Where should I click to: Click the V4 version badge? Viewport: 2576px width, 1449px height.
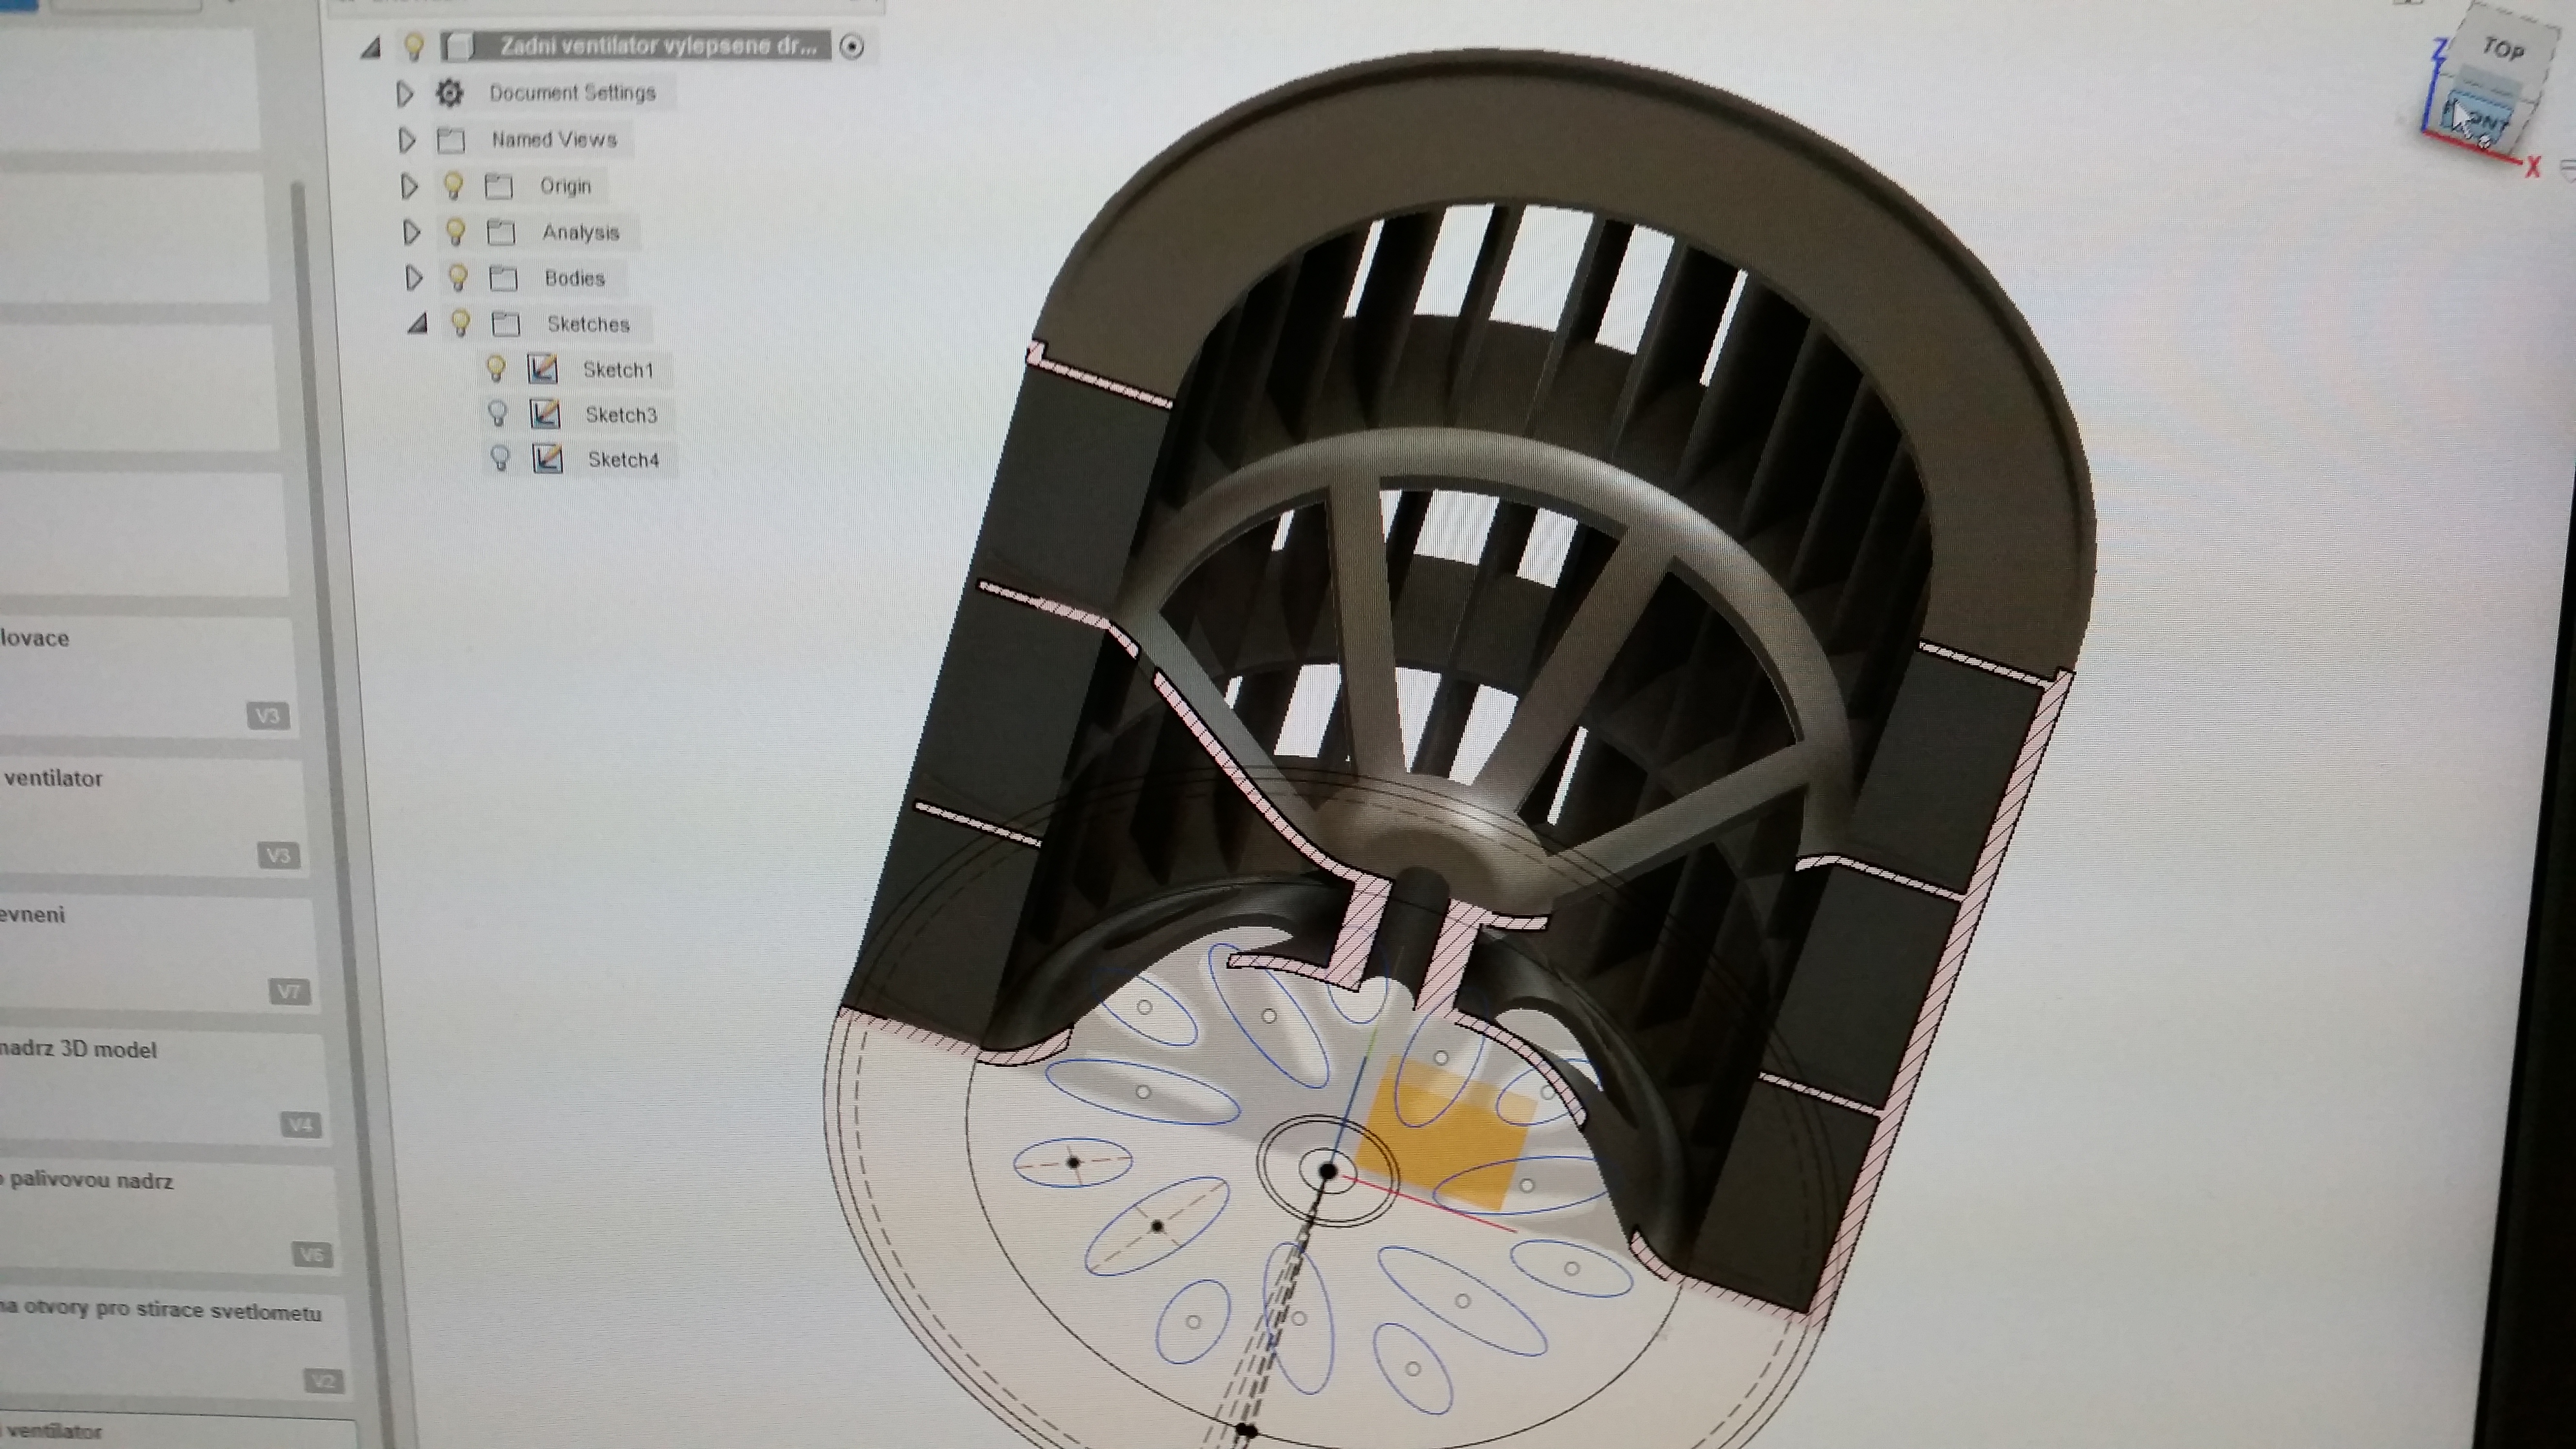click(301, 1125)
